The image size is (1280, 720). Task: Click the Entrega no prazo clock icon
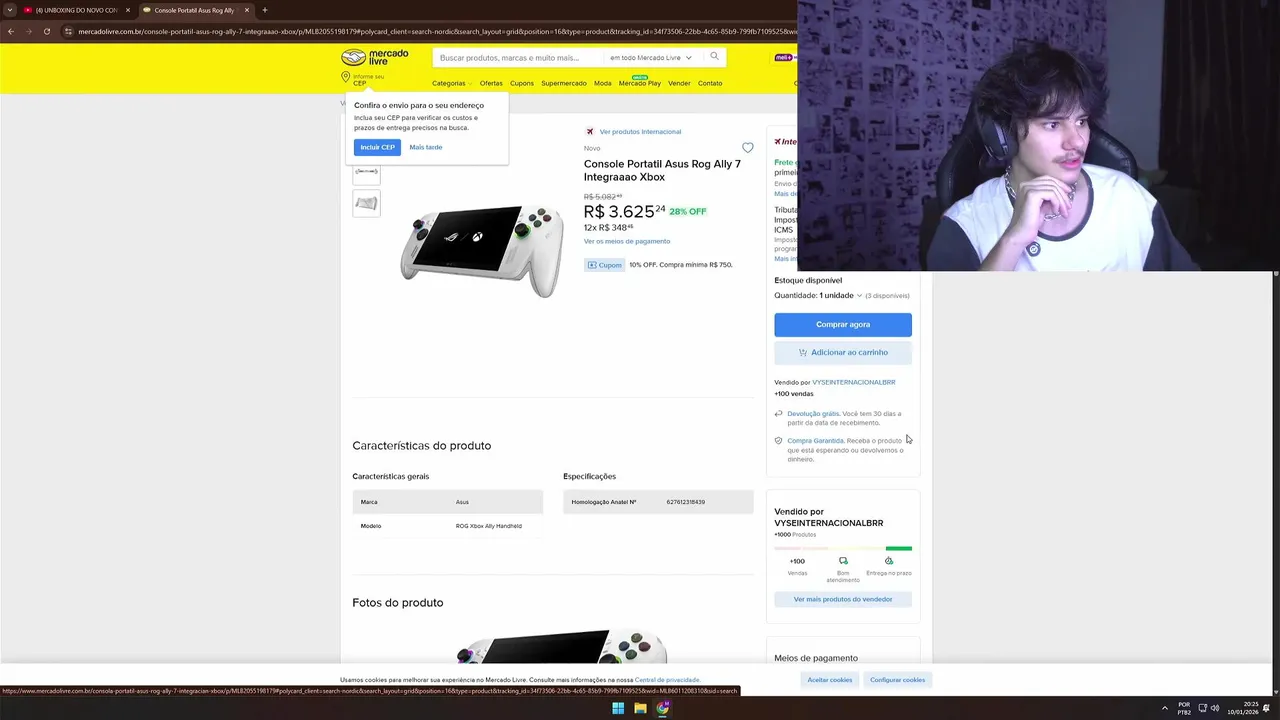click(x=889, y=561)
